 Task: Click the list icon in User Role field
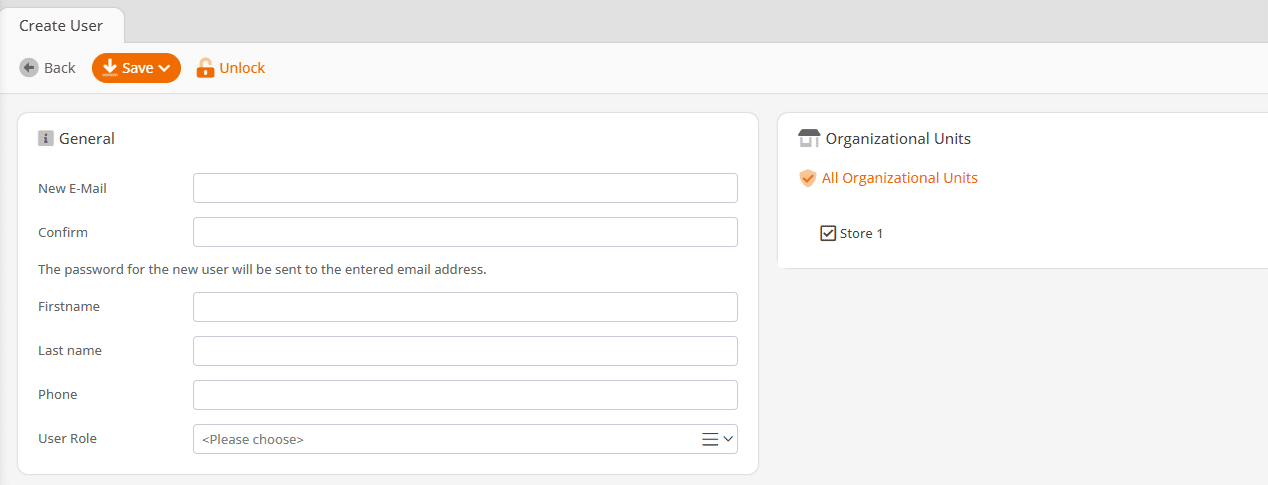coord(710,439)
